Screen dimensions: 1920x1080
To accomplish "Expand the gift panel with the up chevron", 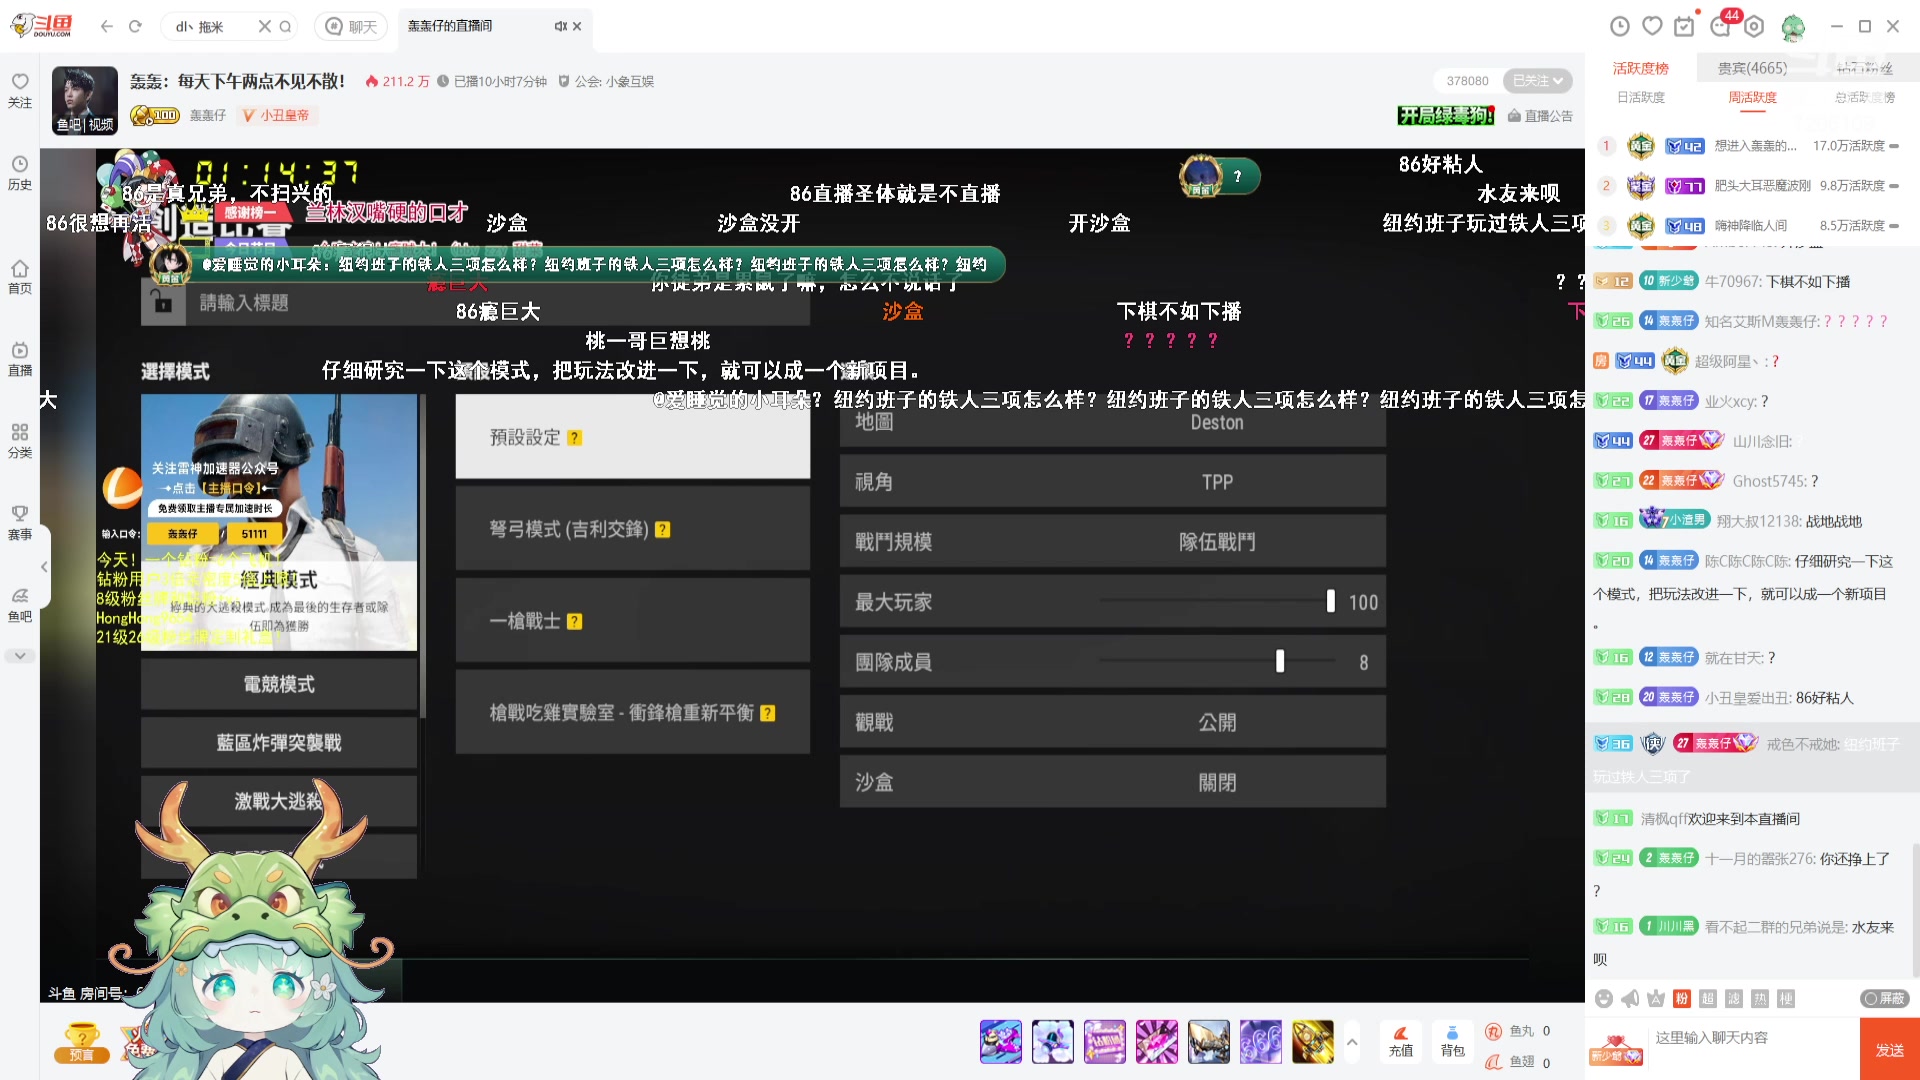I will (1352, 1042).
